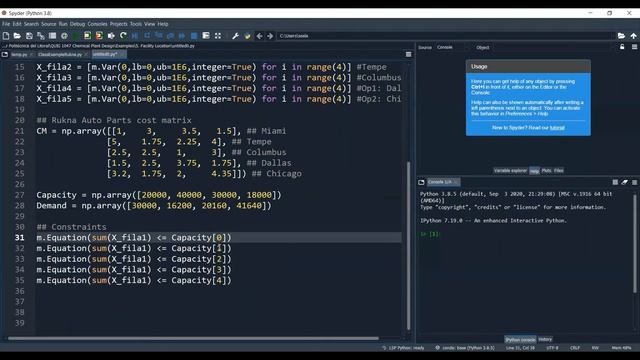640x360 pixels.
Task: Re-run the last script
Action: (123, 36)
